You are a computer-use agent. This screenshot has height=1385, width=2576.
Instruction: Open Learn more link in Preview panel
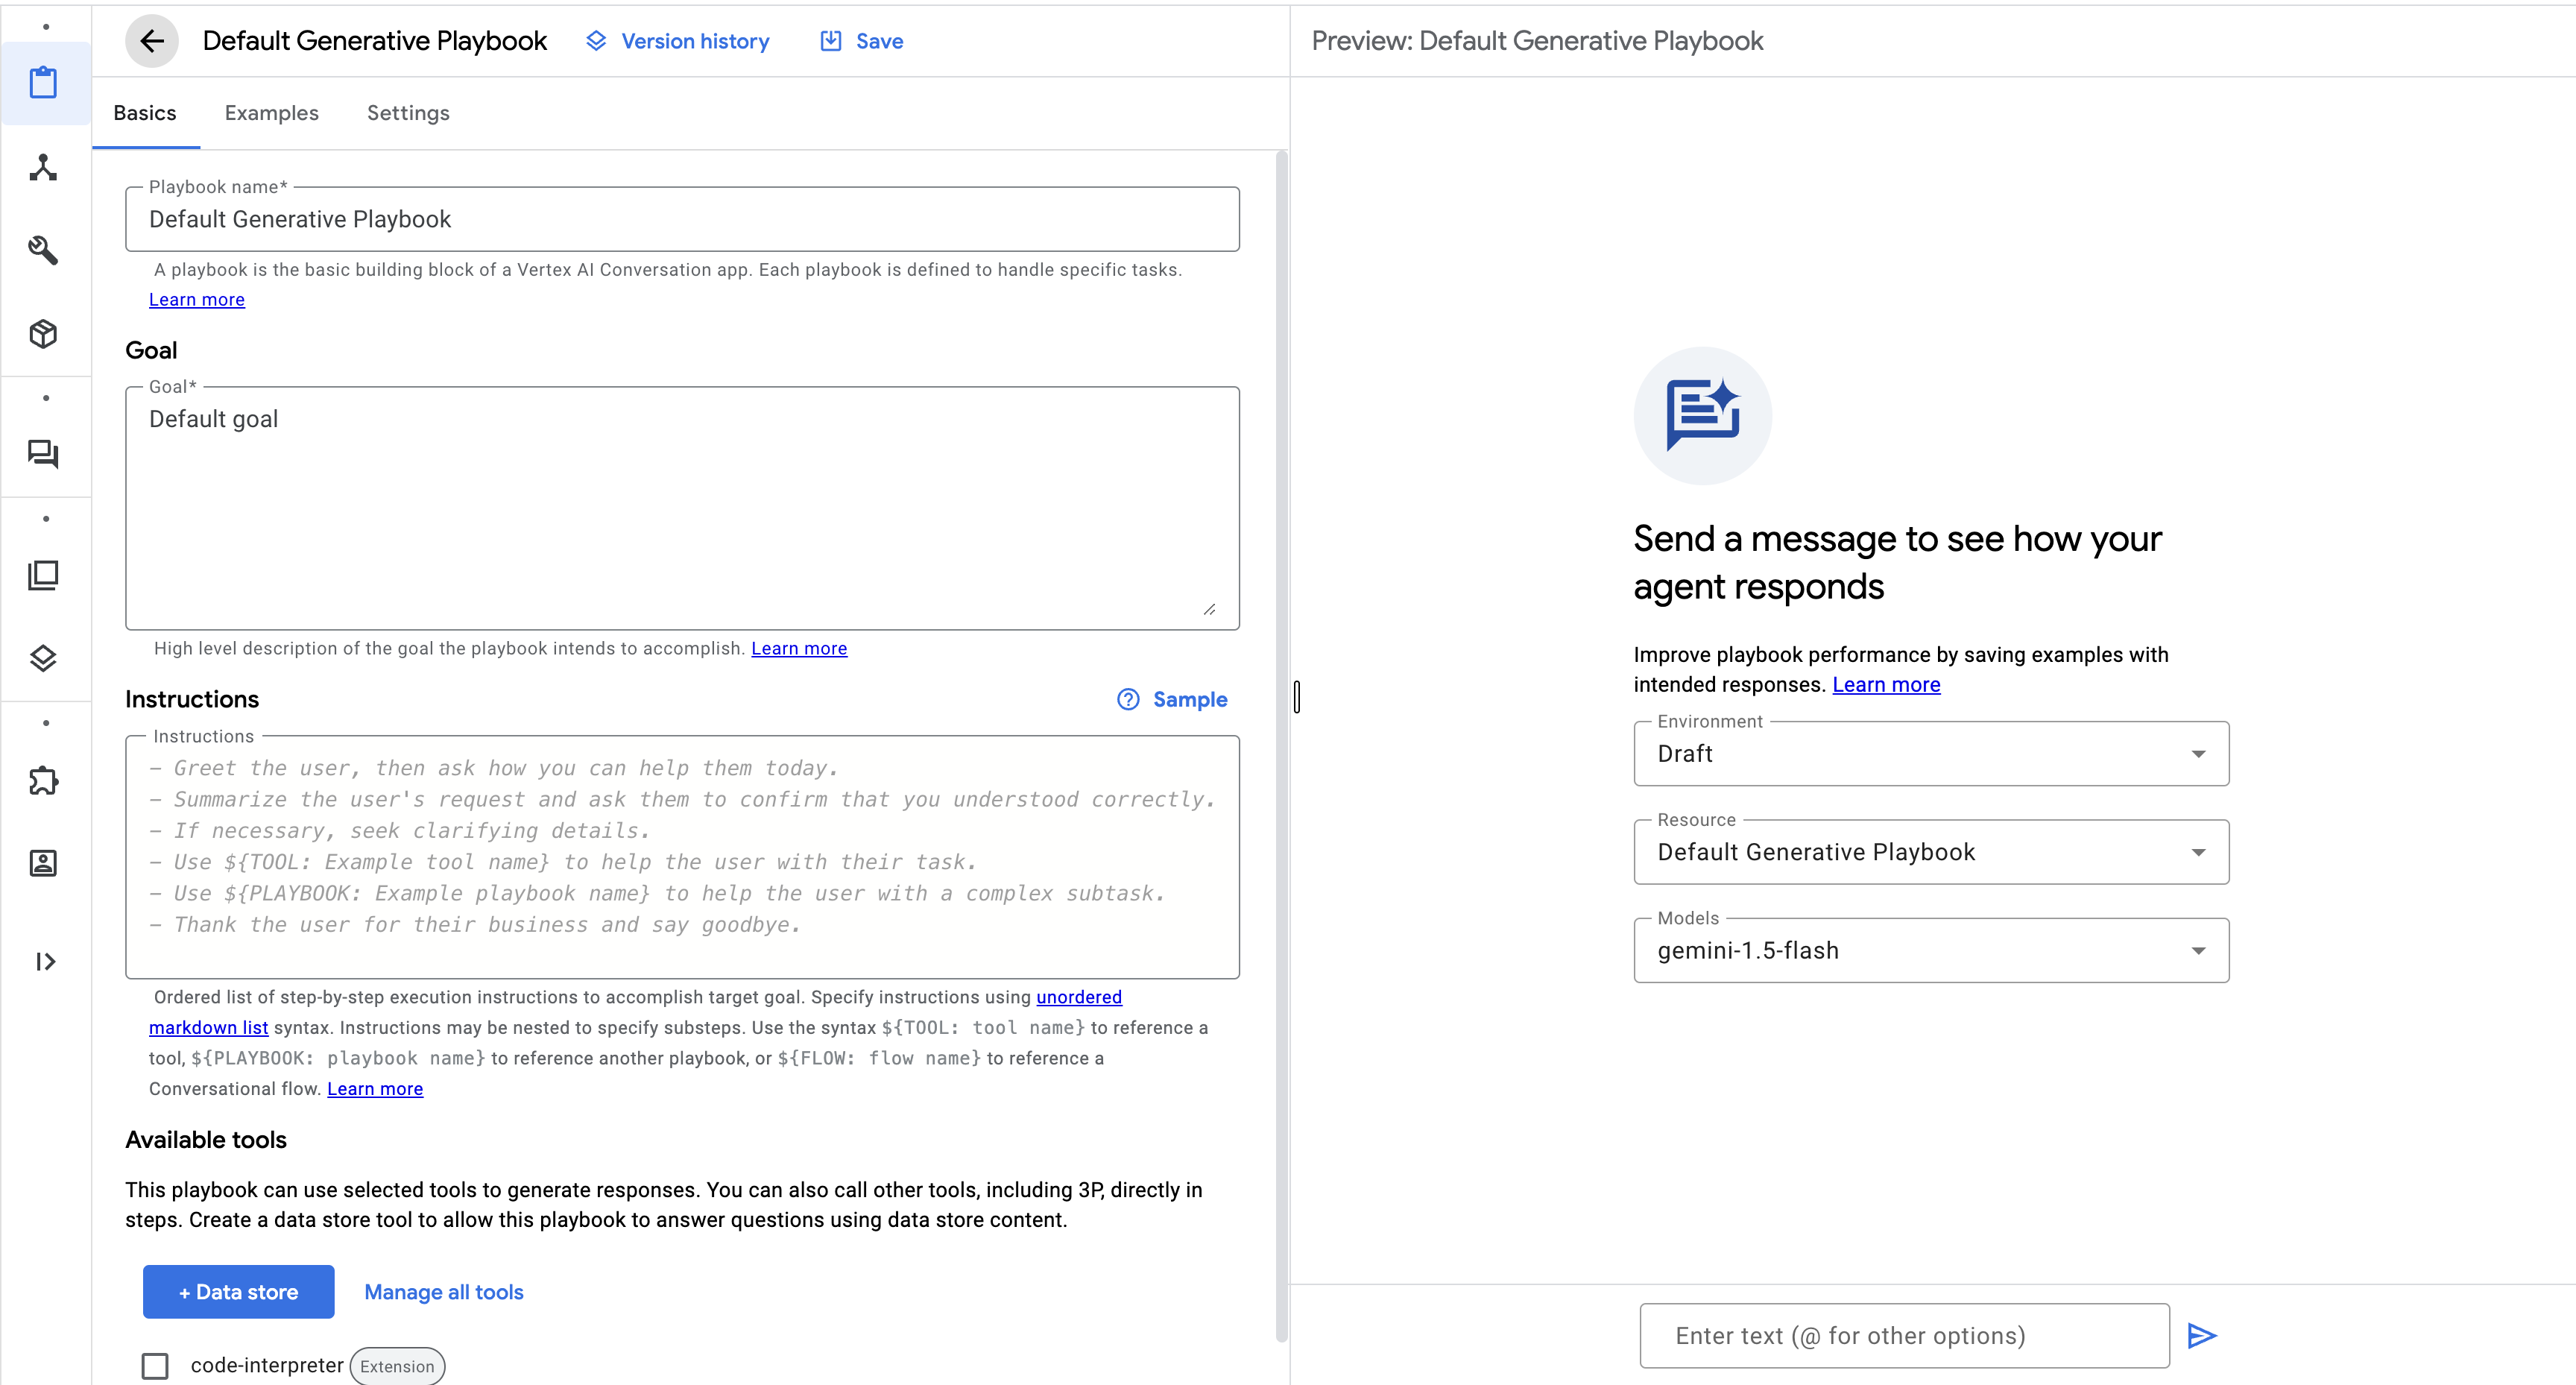tap(1886, 685)
